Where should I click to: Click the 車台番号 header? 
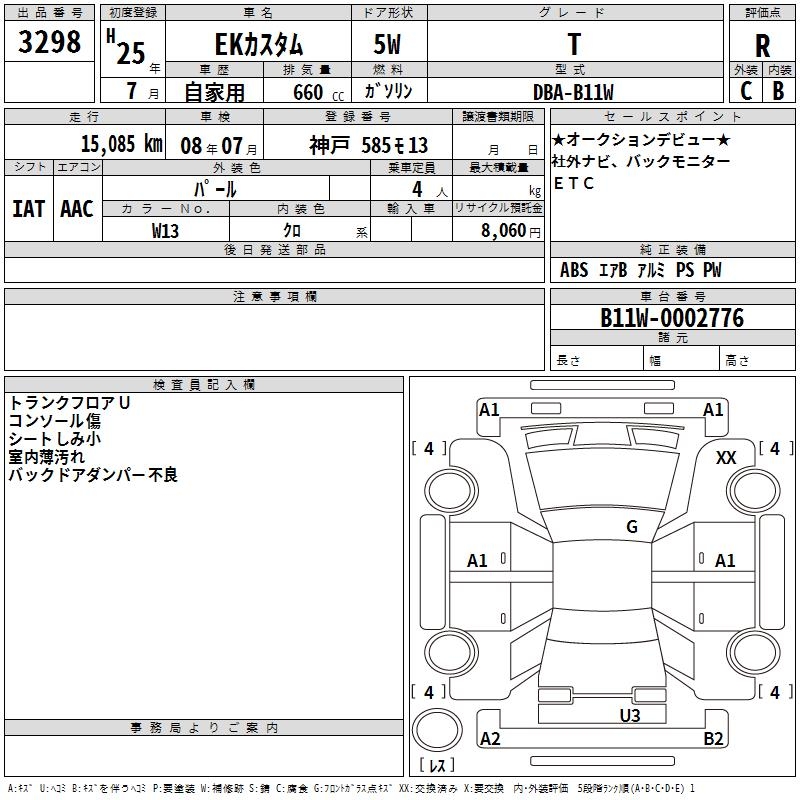click(x=672, y=296)
